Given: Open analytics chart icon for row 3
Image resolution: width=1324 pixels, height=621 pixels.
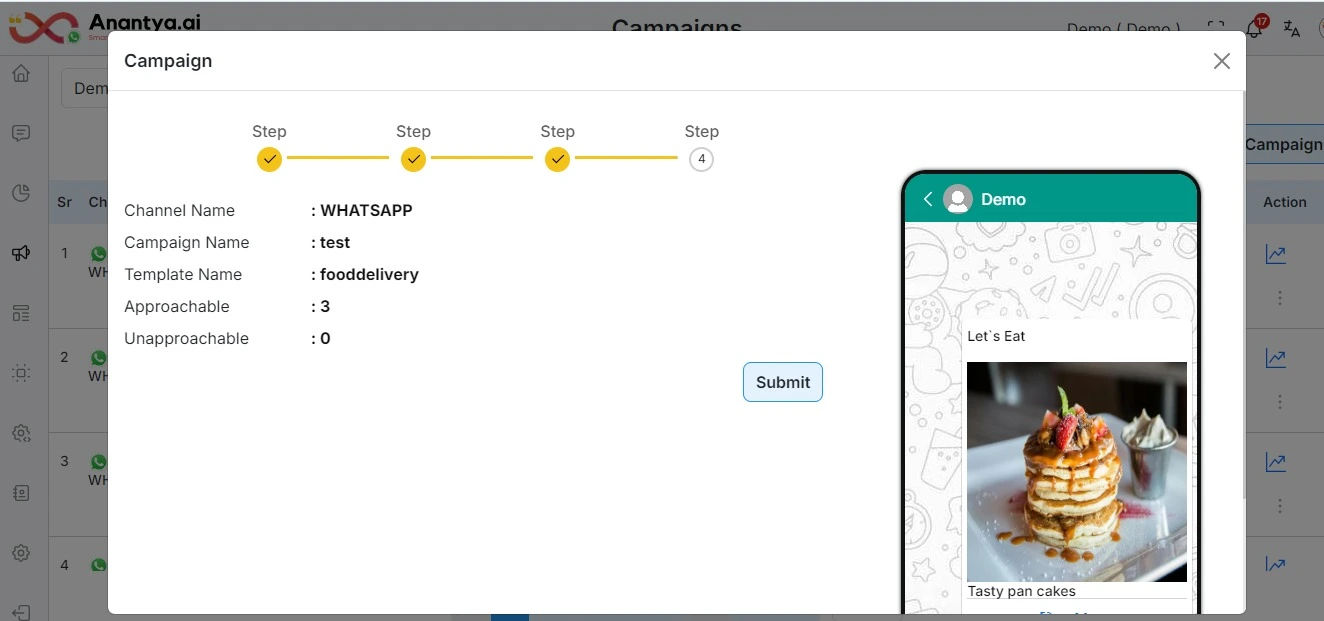Looking at the screenshot, I should 1276,462.
